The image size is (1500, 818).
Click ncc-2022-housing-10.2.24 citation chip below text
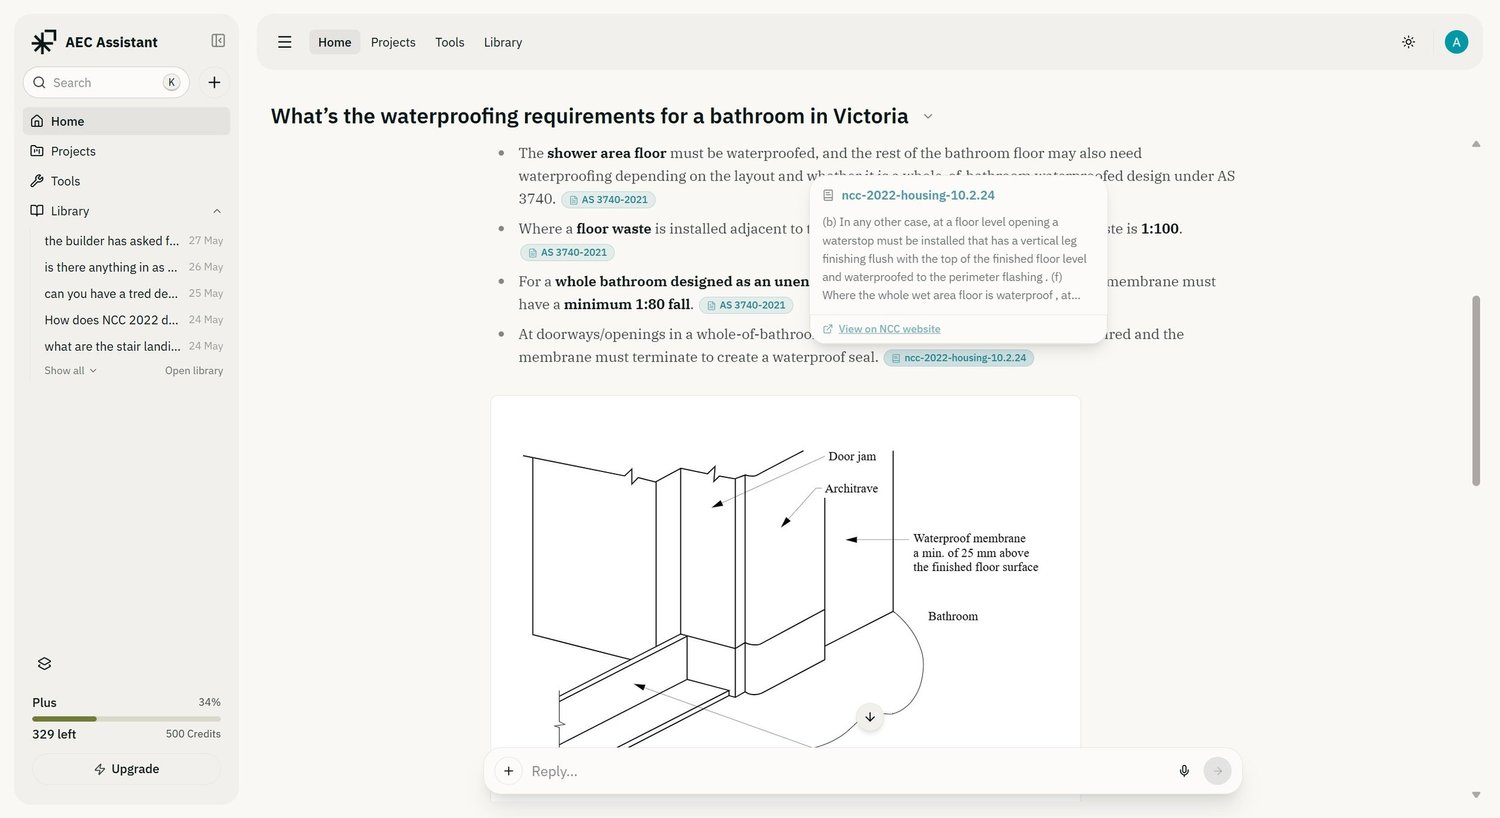click(x=959, y=358)
